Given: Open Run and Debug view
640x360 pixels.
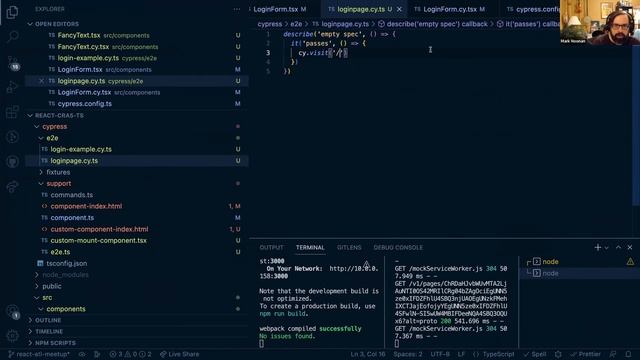Looking at the screenshot, I should [x=12, y=87].
